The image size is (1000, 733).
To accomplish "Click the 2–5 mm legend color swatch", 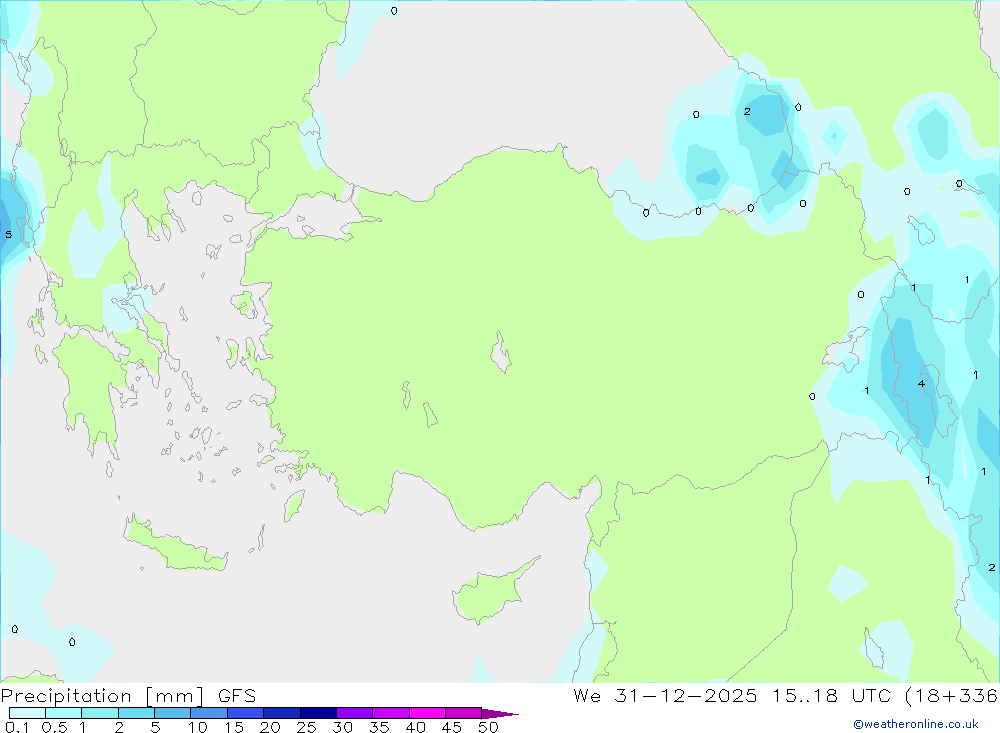I will (136, 713).
